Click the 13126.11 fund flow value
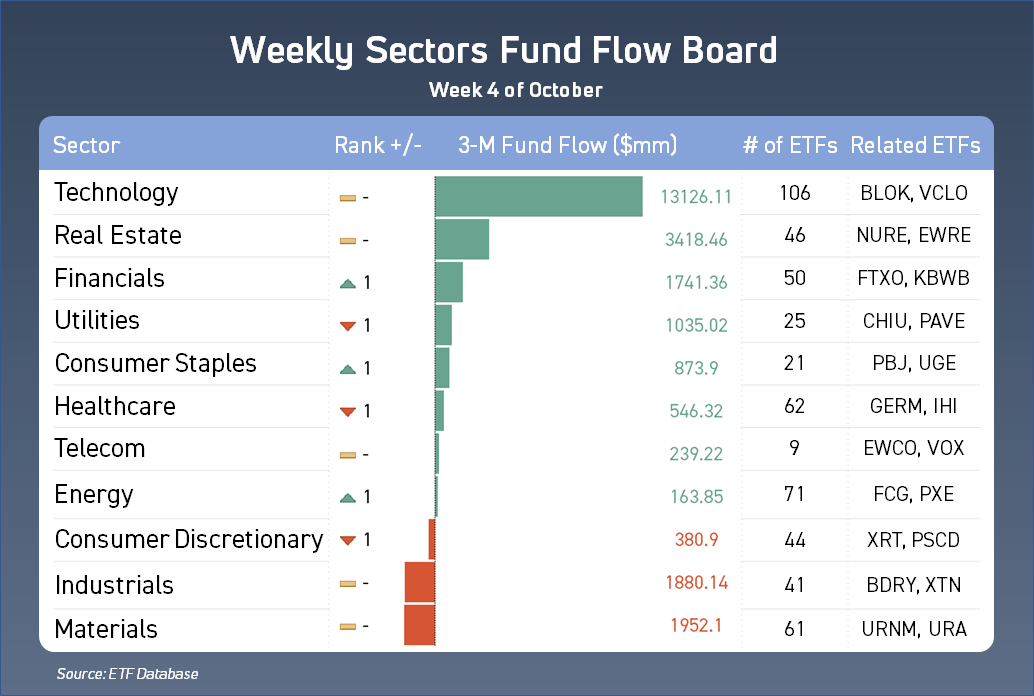Image resolution: width=1034 pixels, height=696 pixels. 696,197
